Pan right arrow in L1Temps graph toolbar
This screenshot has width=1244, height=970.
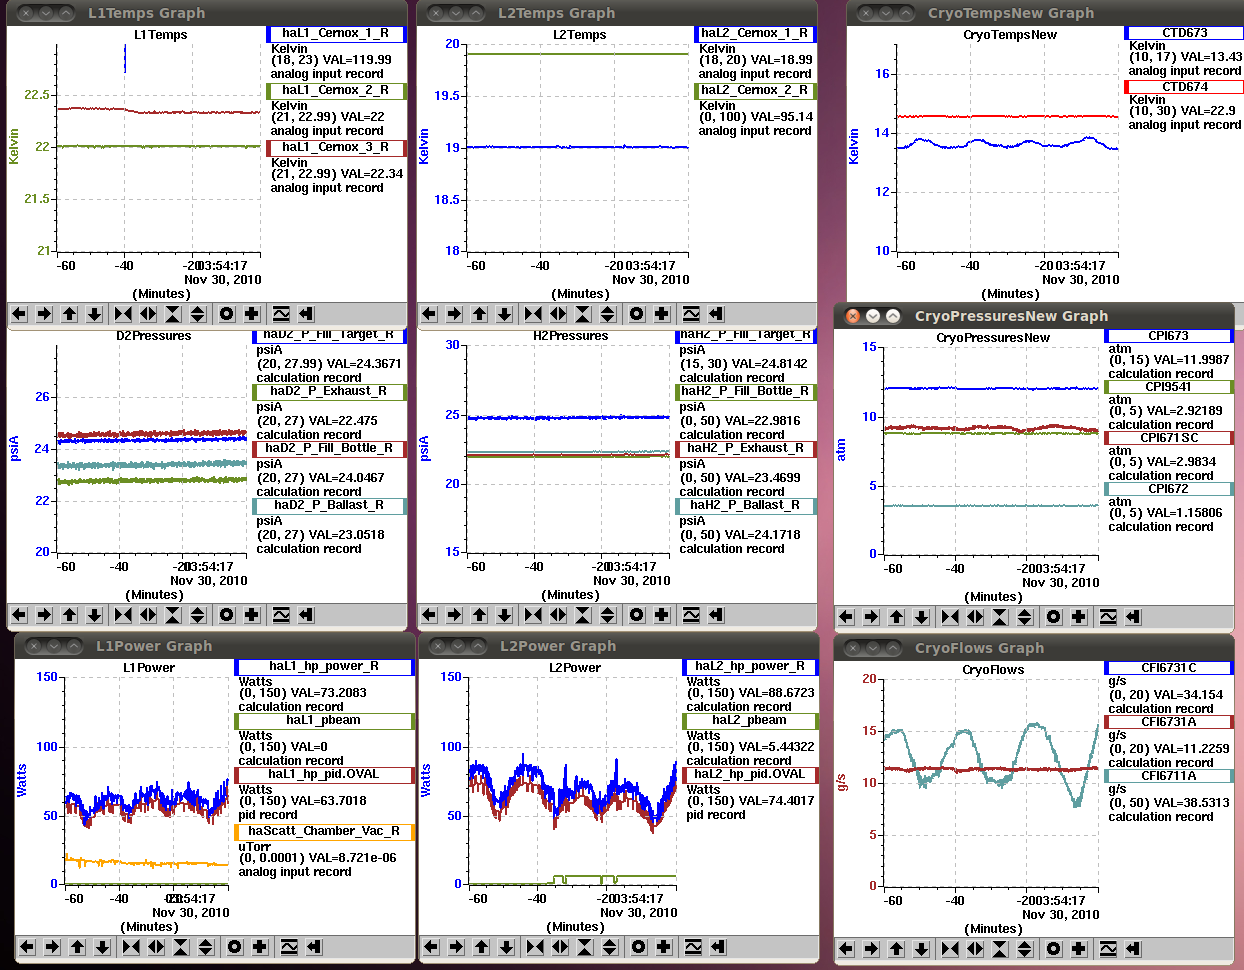44,314
